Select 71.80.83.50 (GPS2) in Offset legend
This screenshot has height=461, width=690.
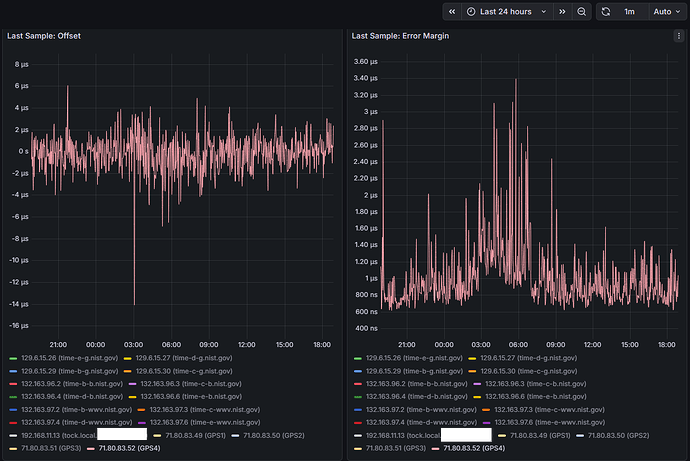[x=274, y=435]
